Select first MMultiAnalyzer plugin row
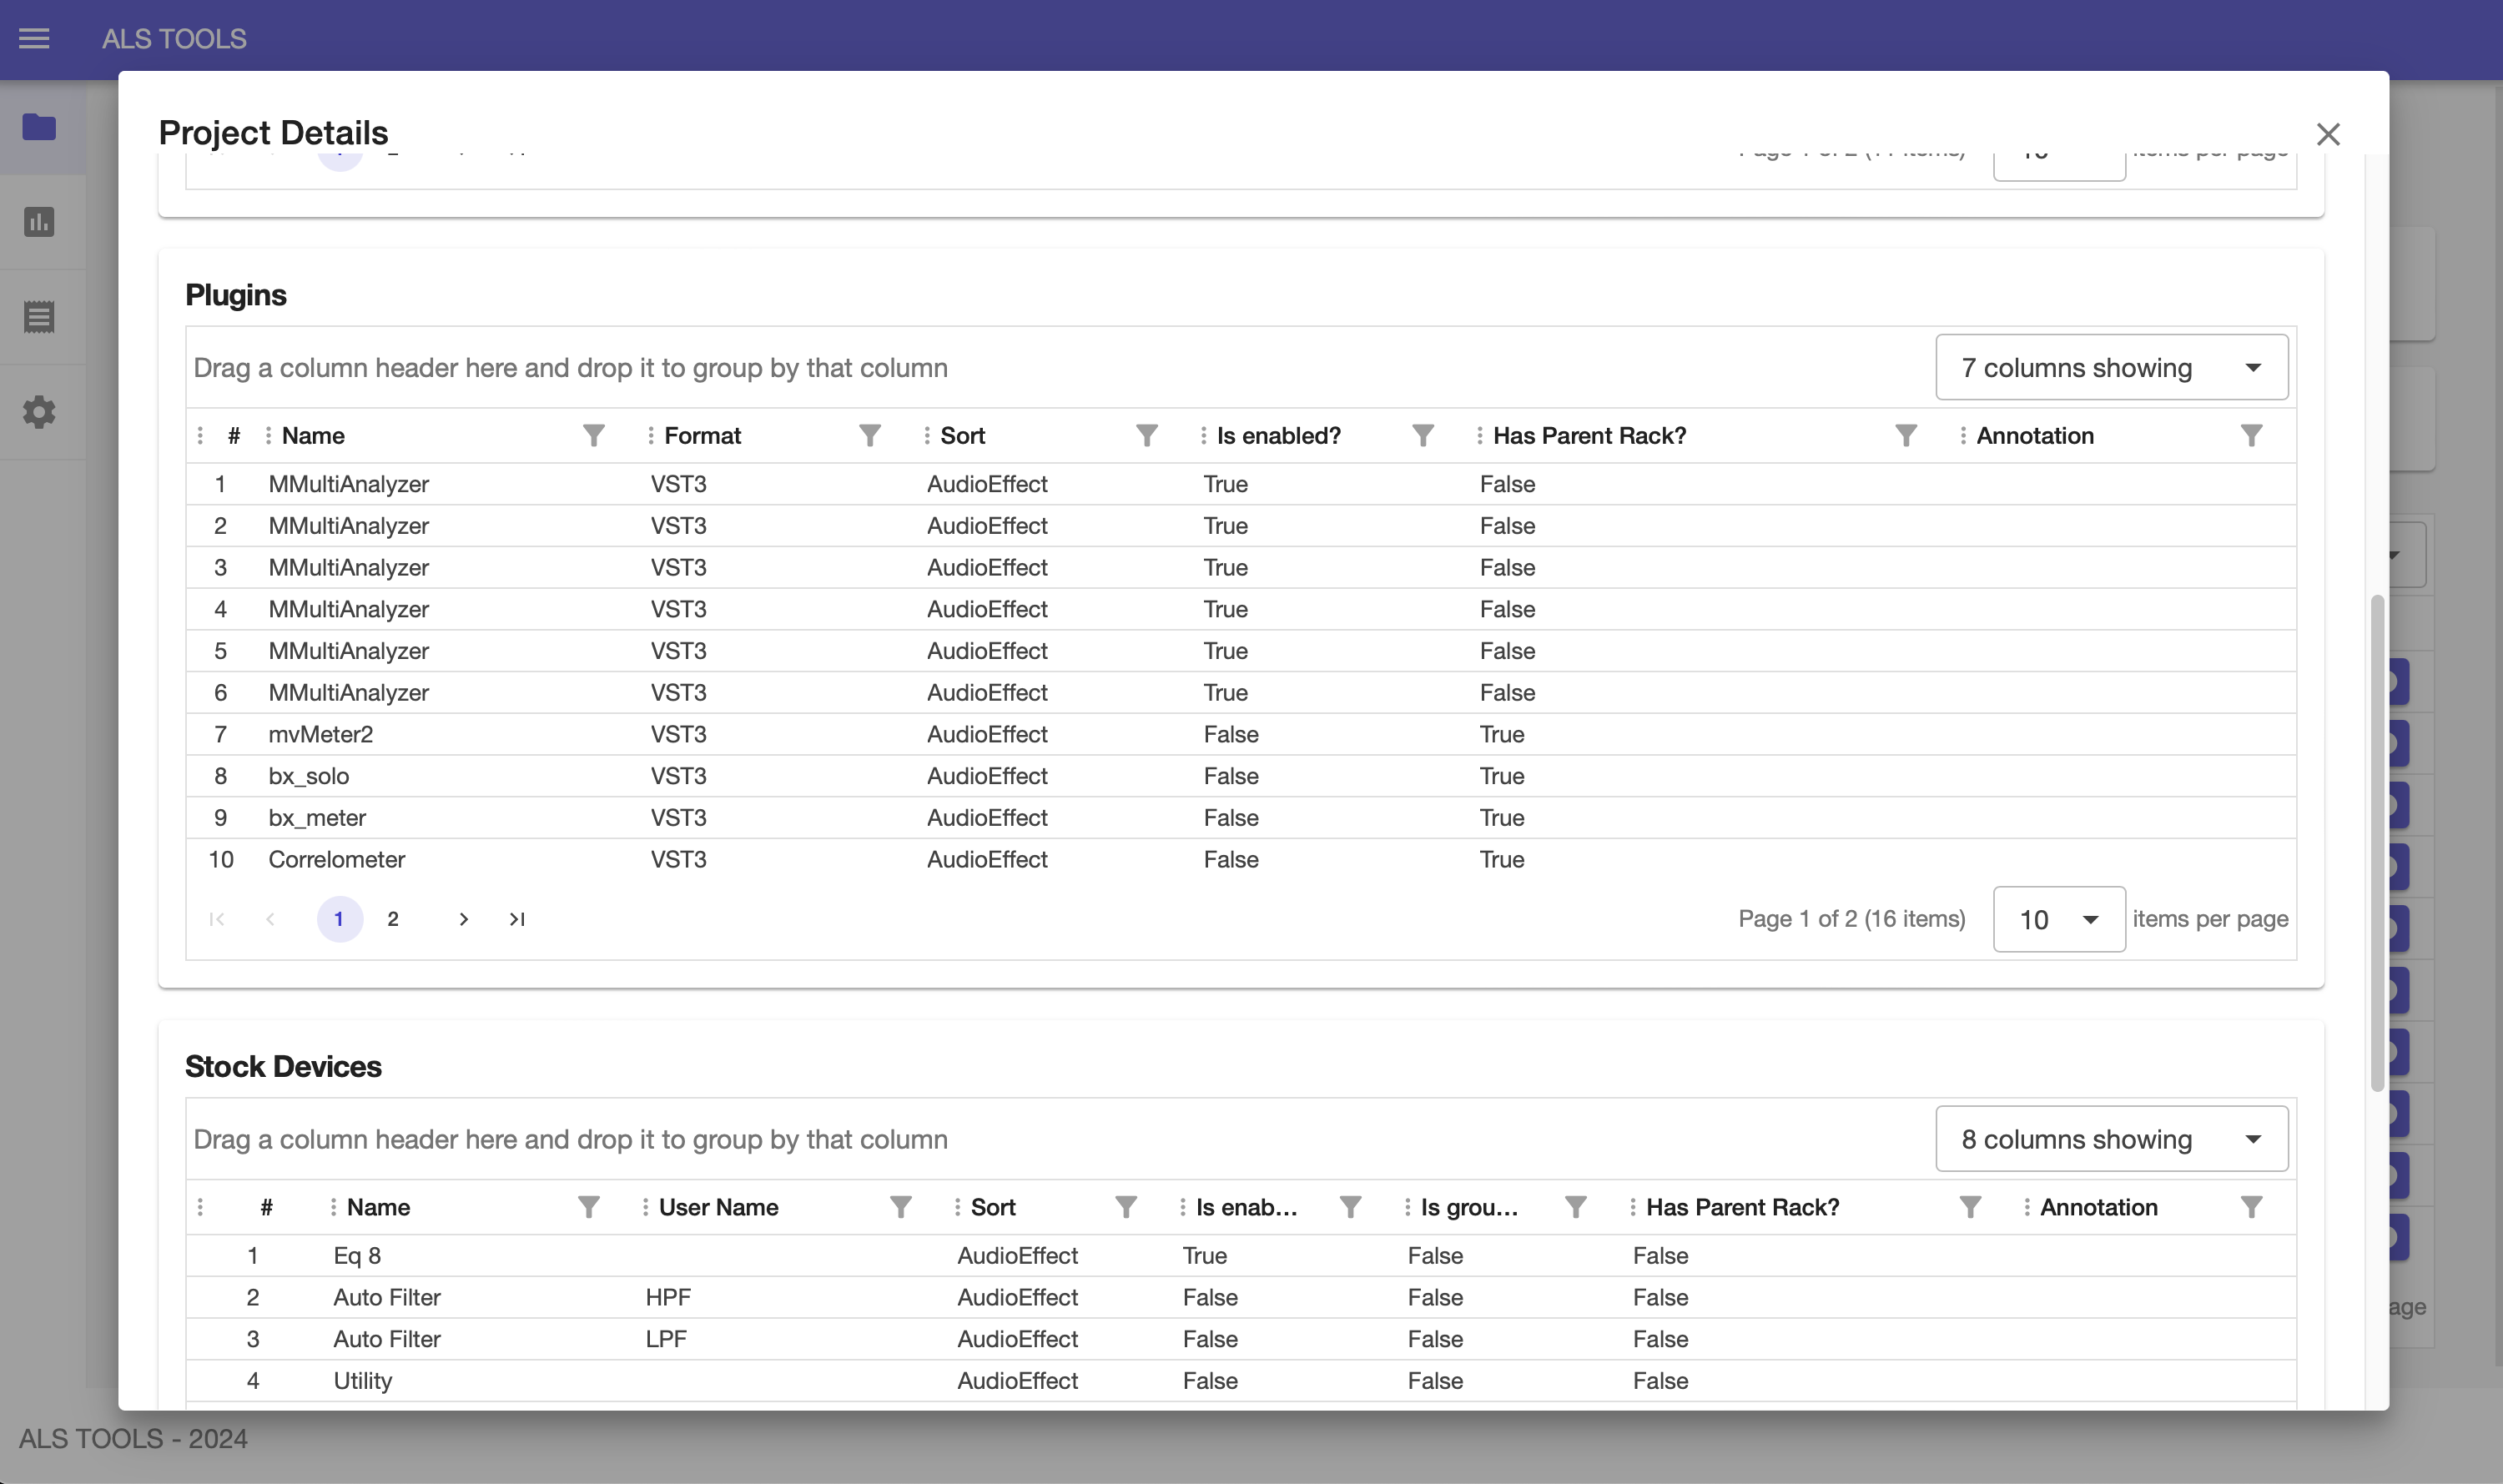The height and width of the screenshot is (1484, 2503). pyautogui.click(x=1240, y=484)
